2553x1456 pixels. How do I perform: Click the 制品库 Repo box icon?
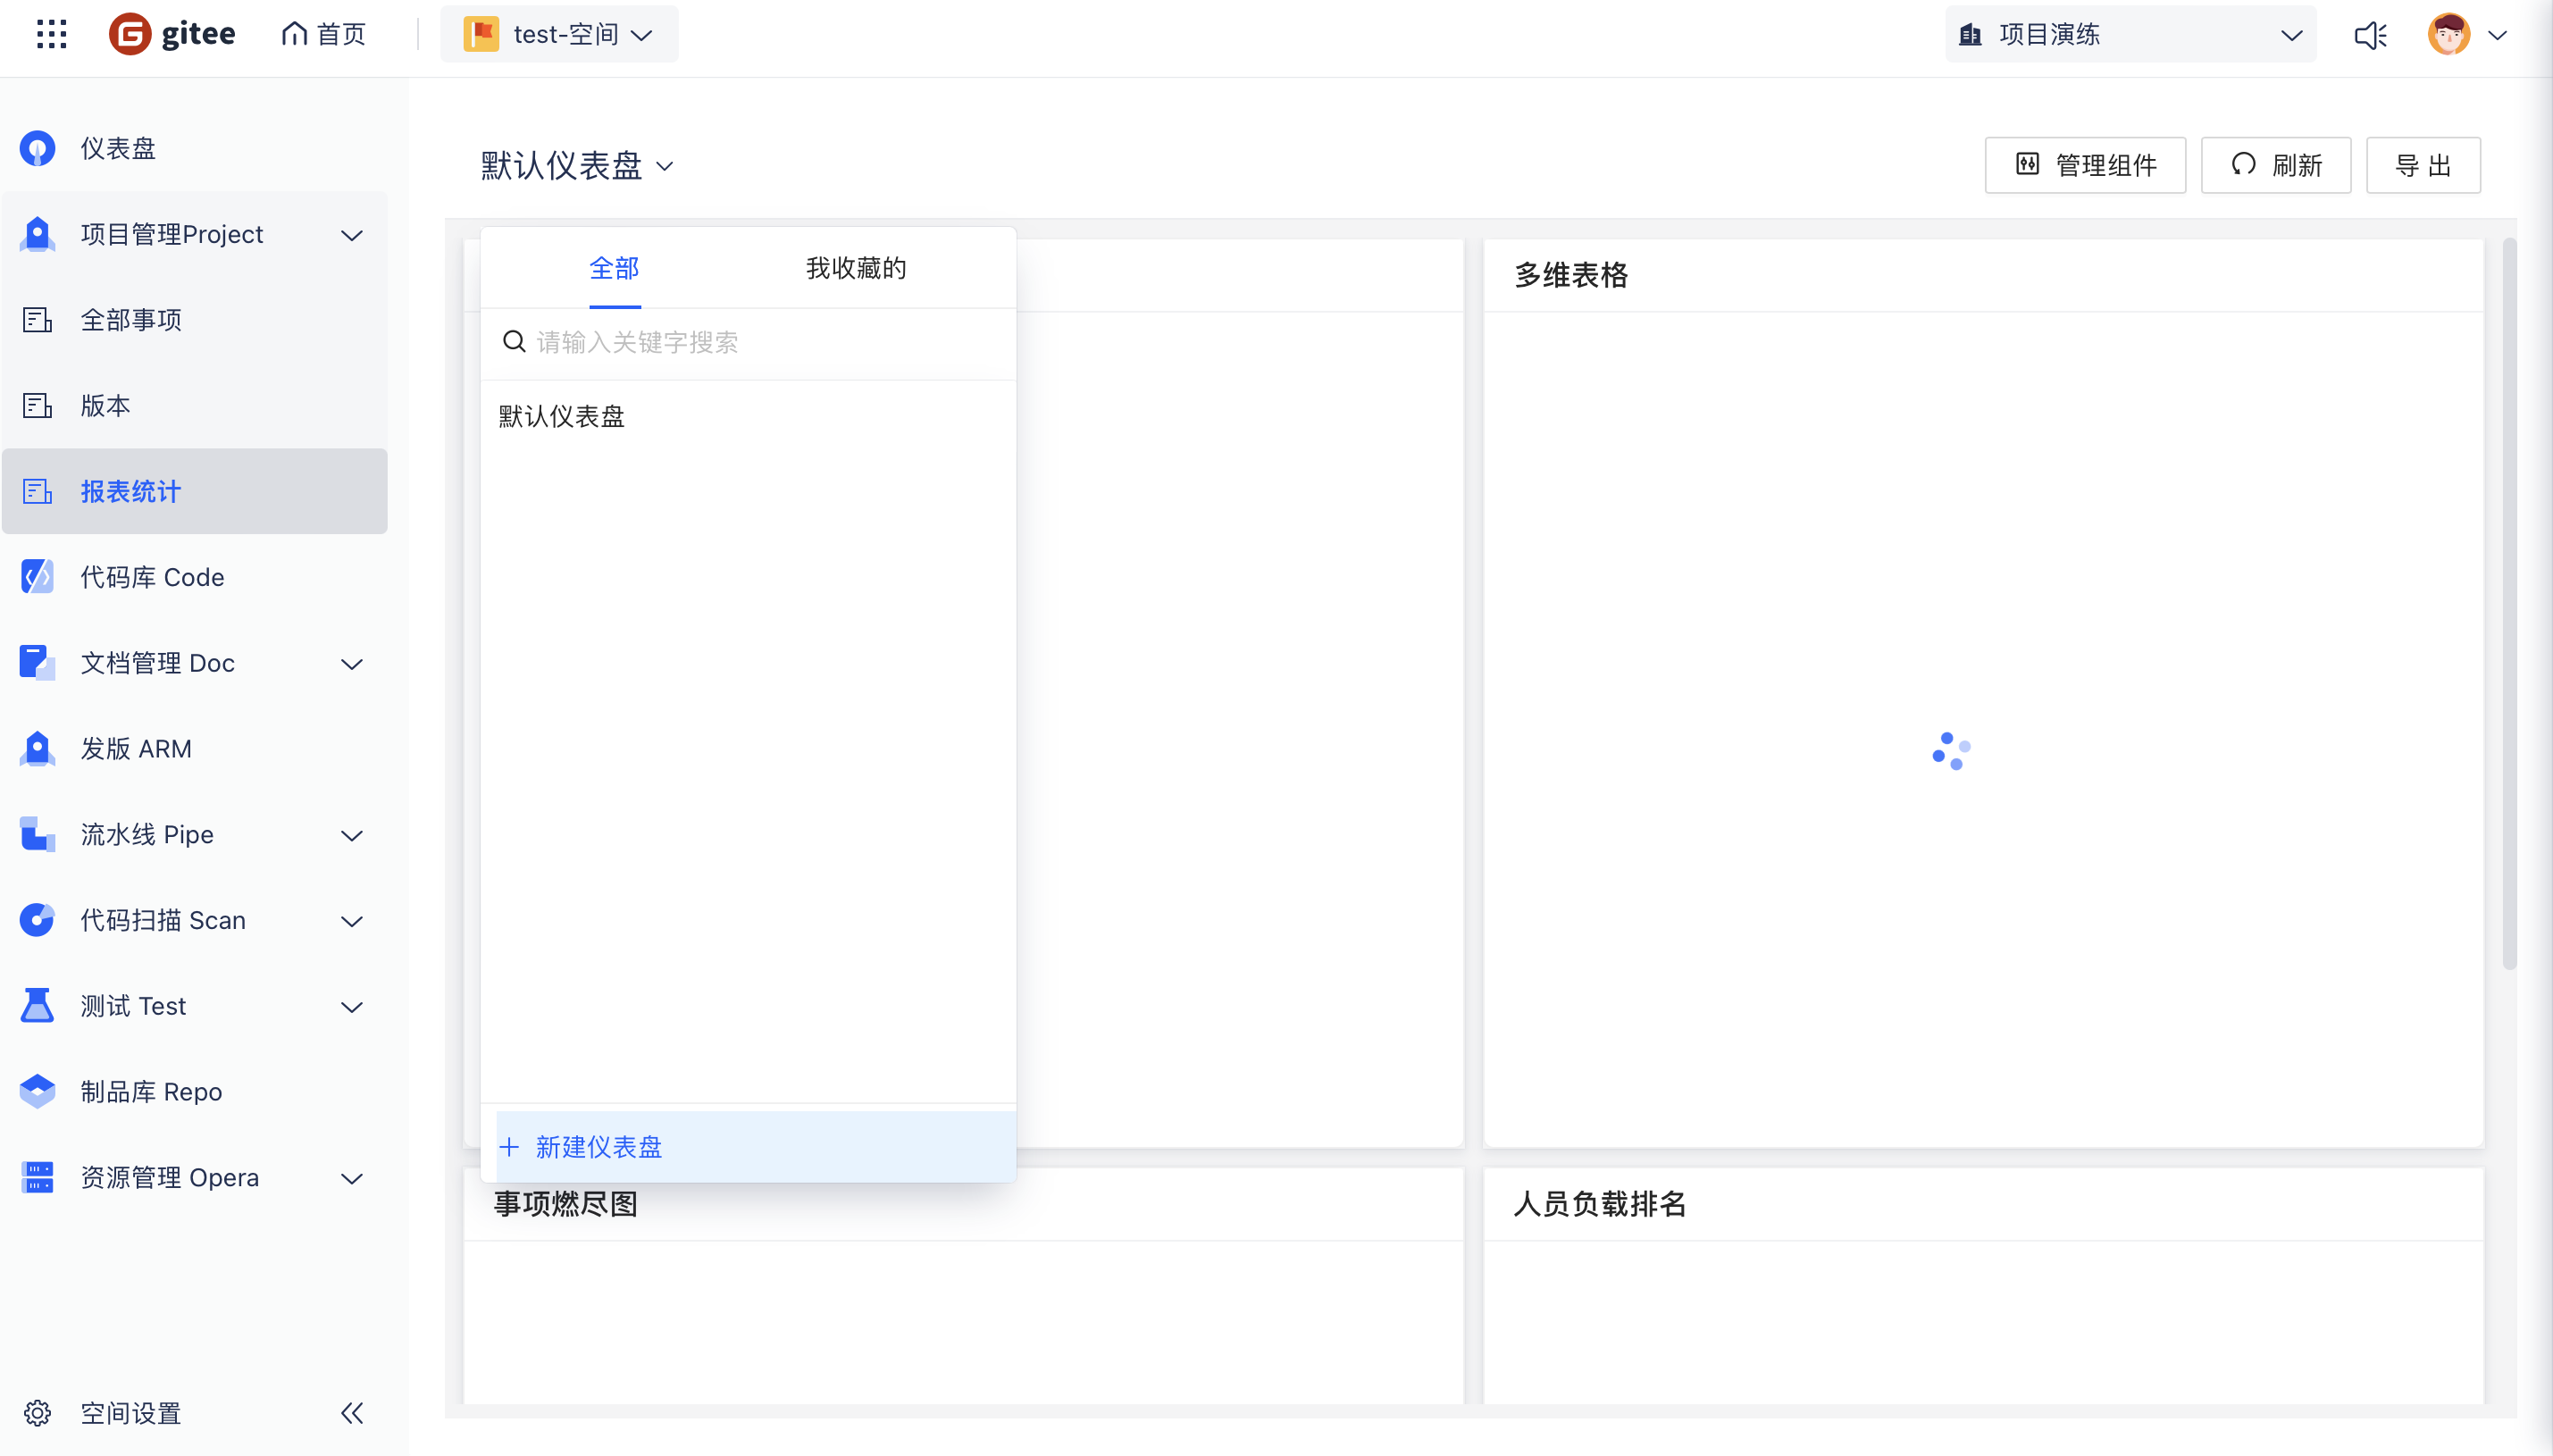pyautogui.click(x=37, y=1092)
